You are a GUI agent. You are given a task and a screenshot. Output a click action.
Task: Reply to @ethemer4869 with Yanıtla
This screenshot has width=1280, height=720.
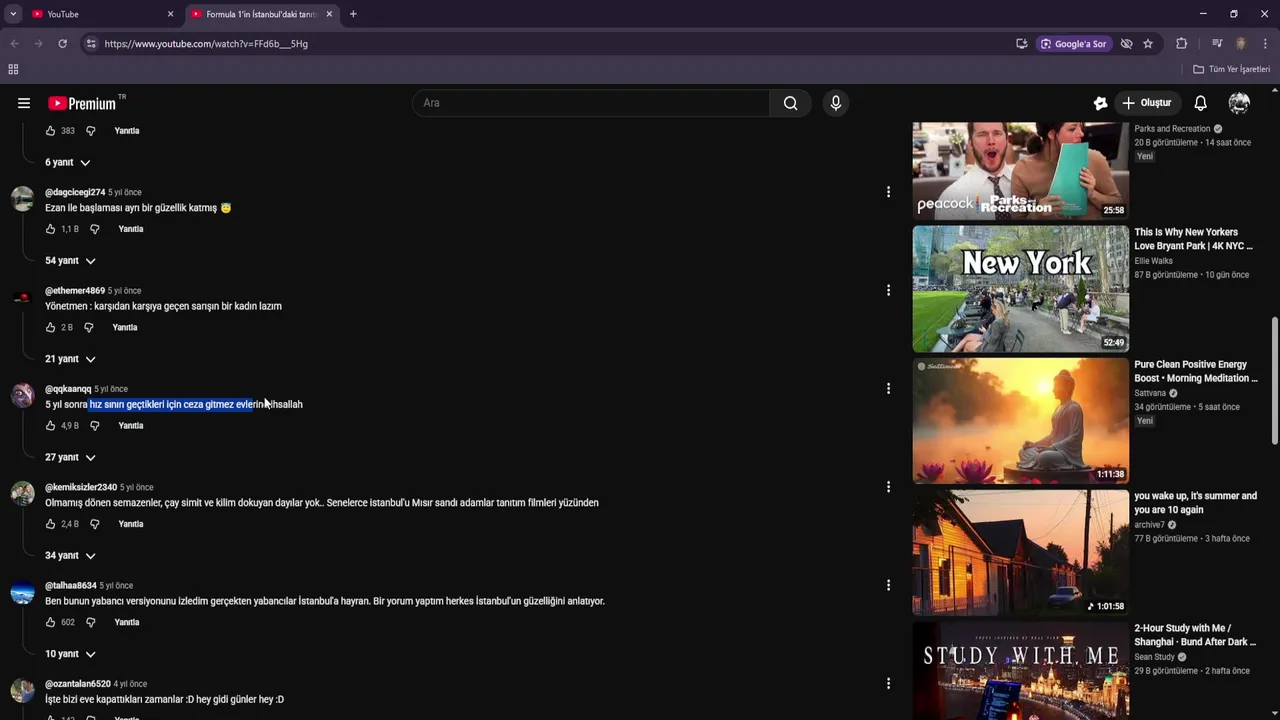125,327
